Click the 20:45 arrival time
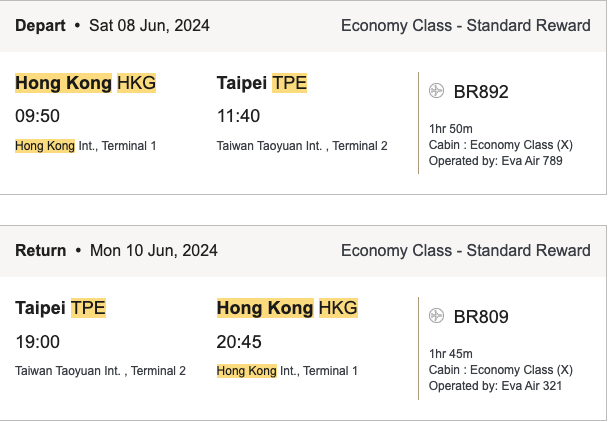The width and height of the screenshot is (608, 422). pyautogui.click(x=239, y=342)
